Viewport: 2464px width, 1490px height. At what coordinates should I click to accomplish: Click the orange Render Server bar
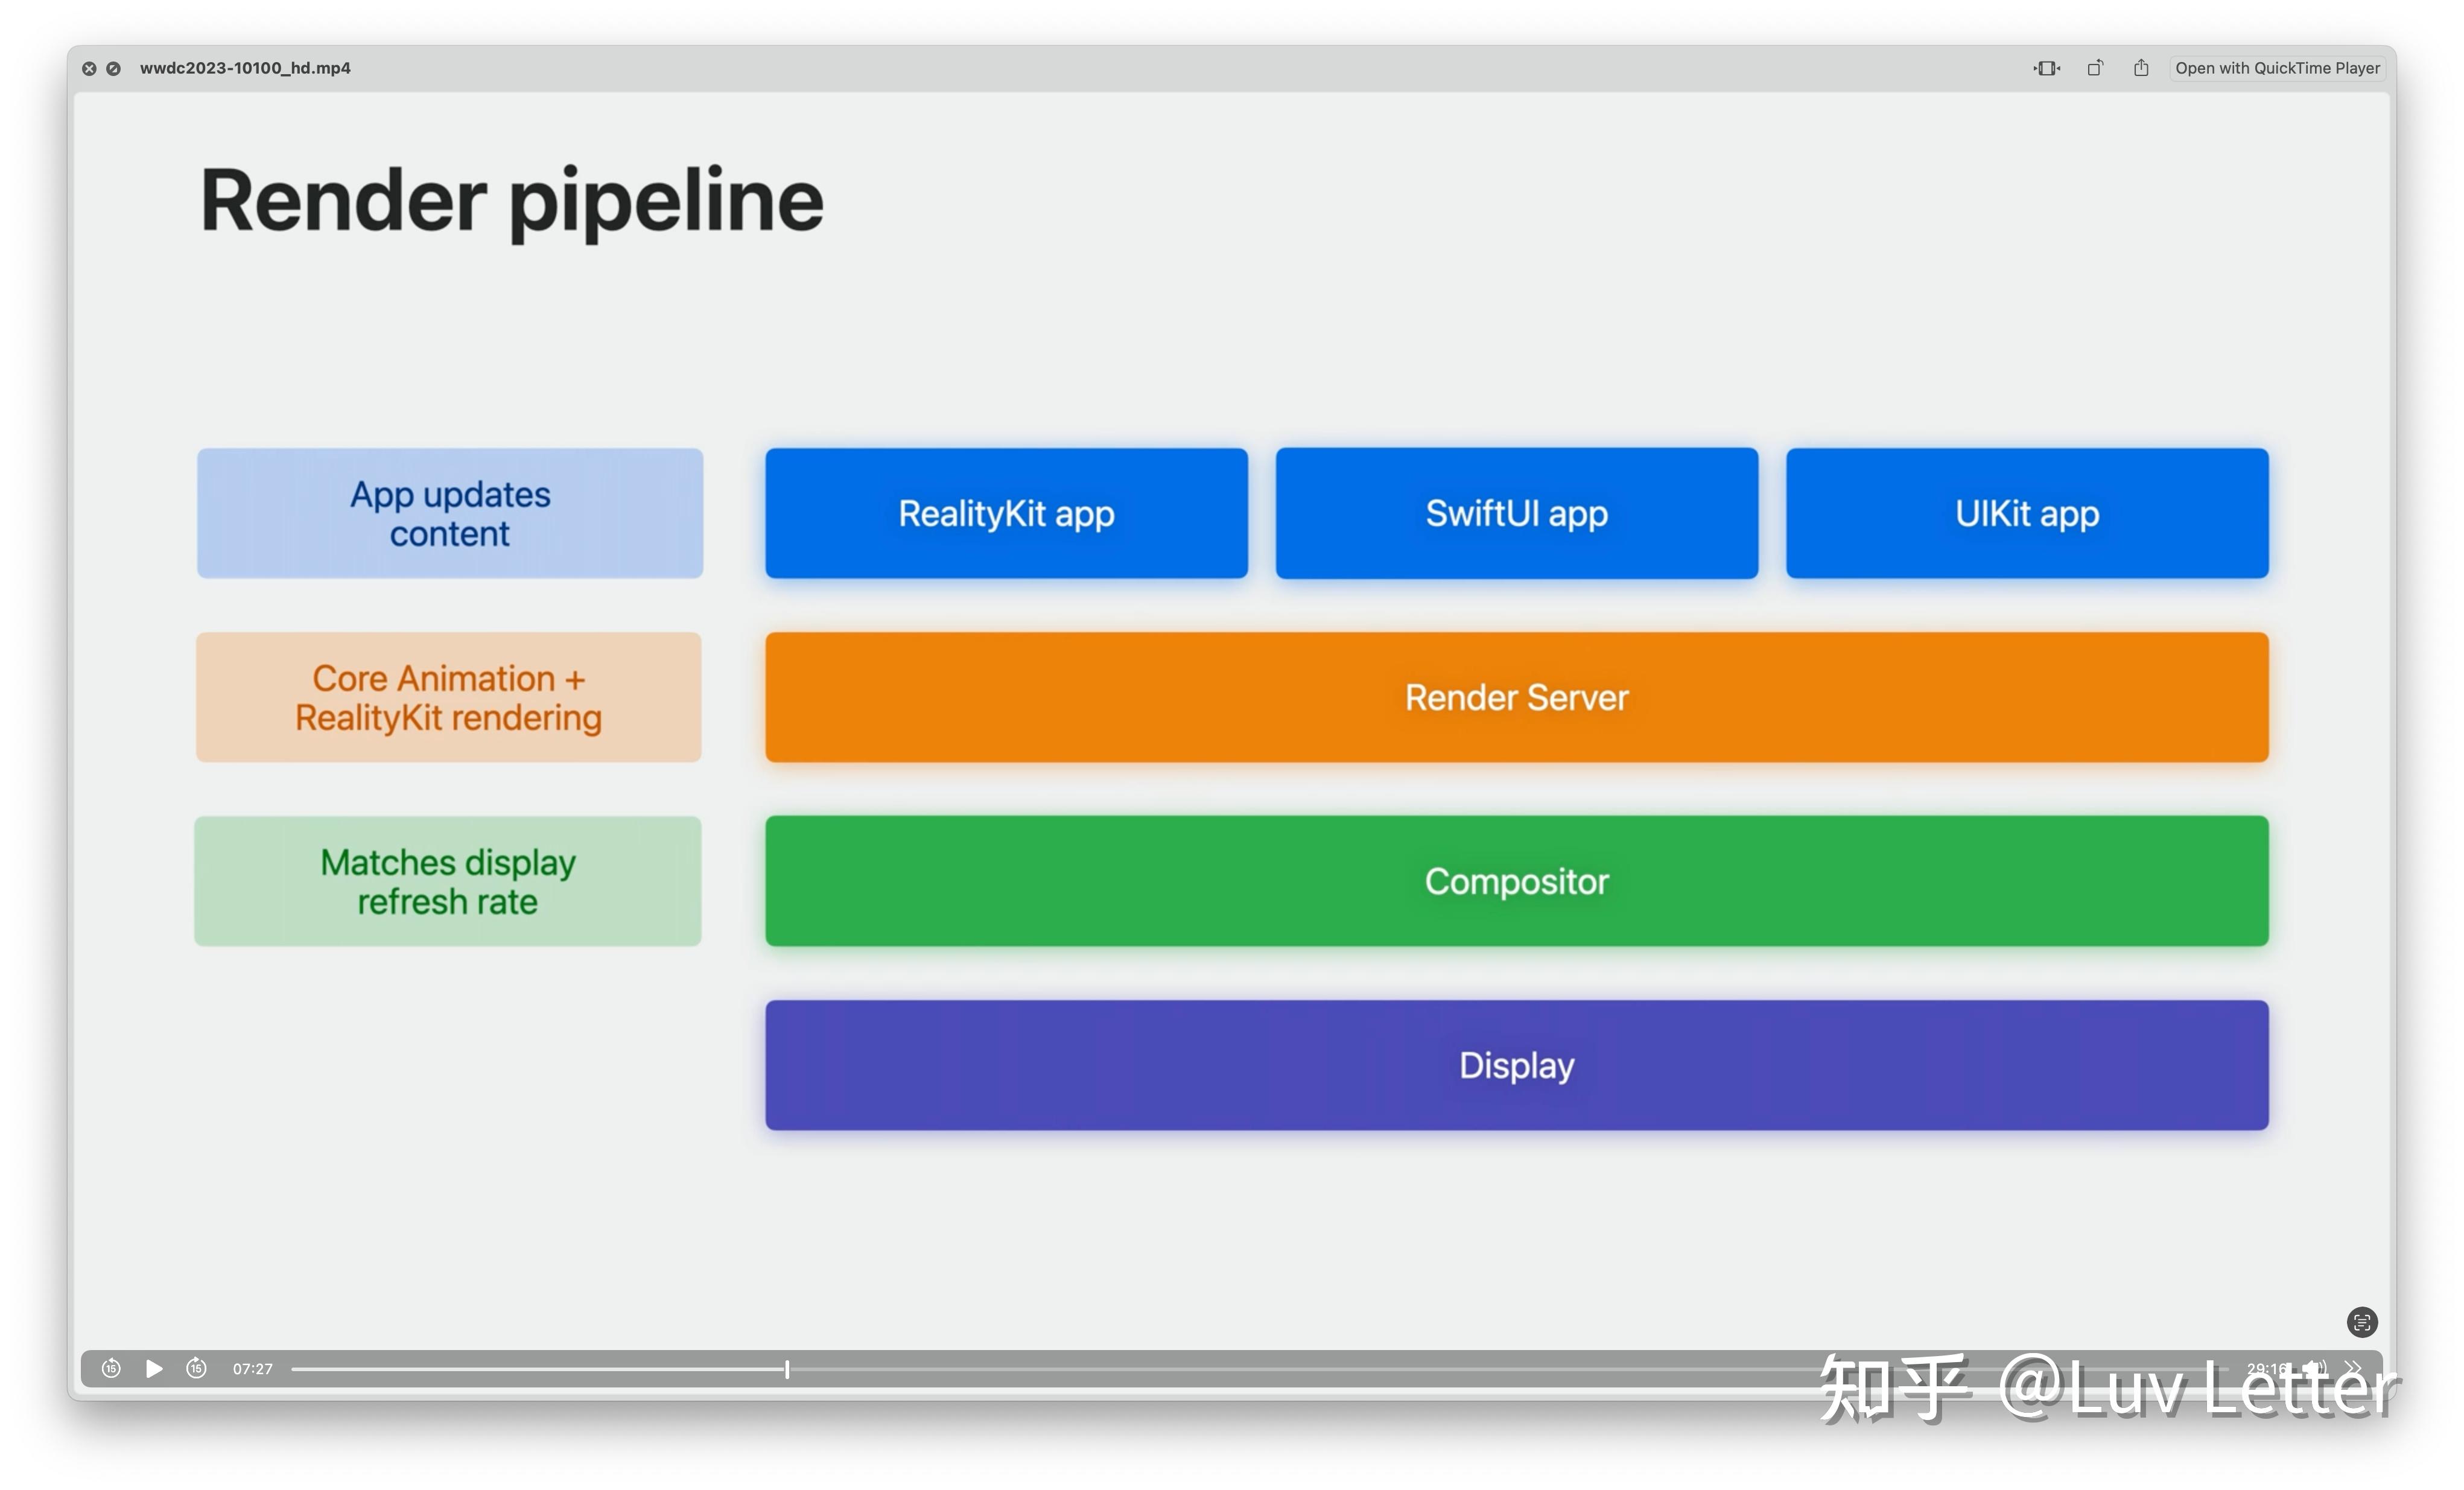point(1516,697)
